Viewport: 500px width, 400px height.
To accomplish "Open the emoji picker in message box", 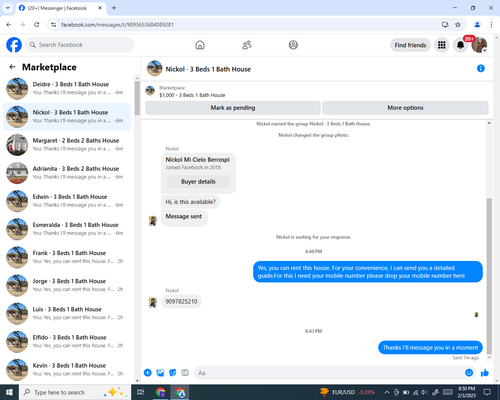I will [469, 373].
